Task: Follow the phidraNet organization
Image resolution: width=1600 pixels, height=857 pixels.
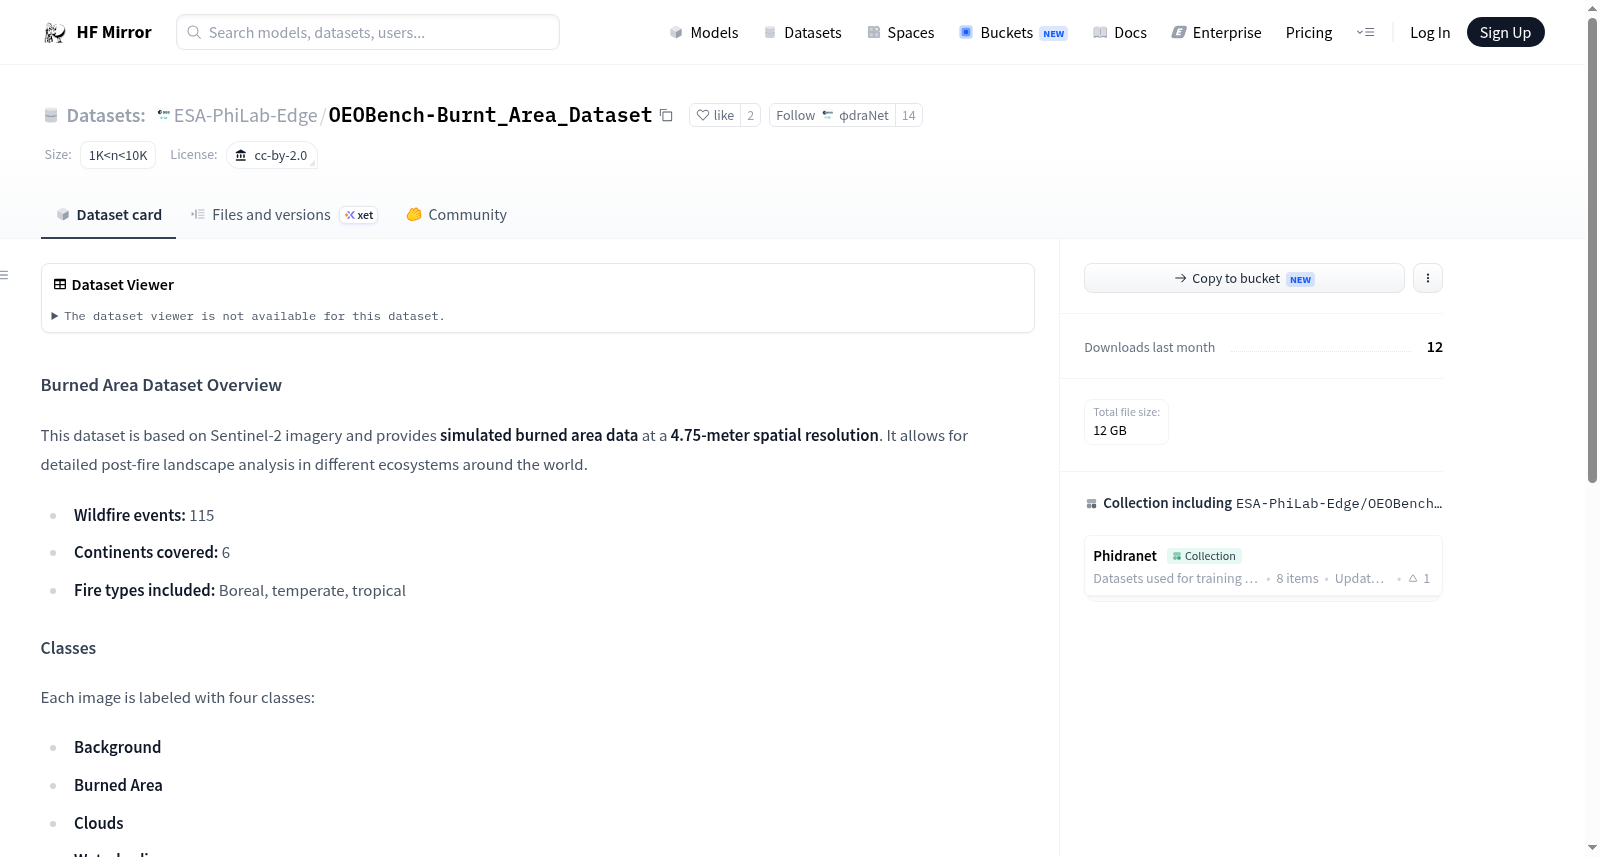Action: (832, 115)
